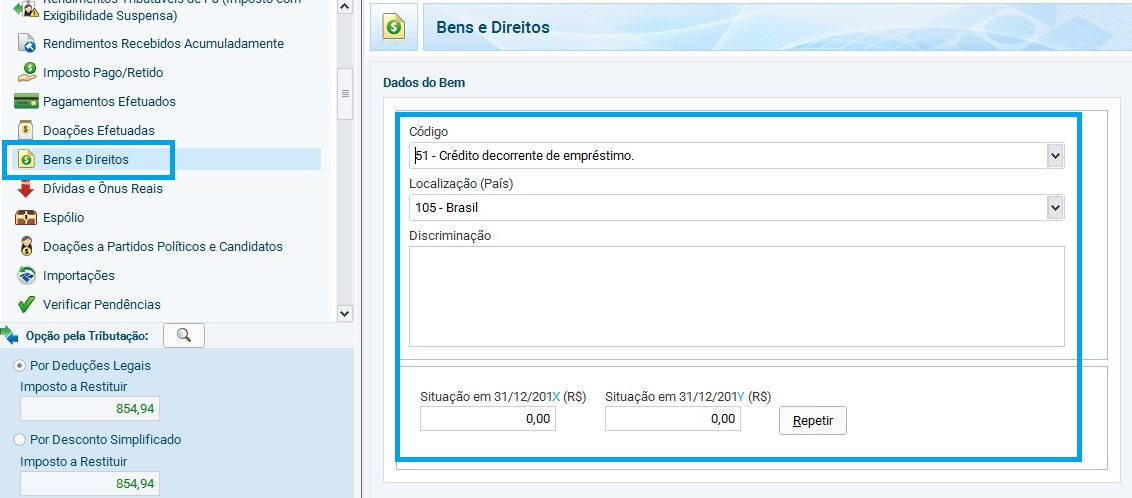Open Doações Efetuadas section
The height and width of the screenshot is (498, 1132).
pos(99,131)
